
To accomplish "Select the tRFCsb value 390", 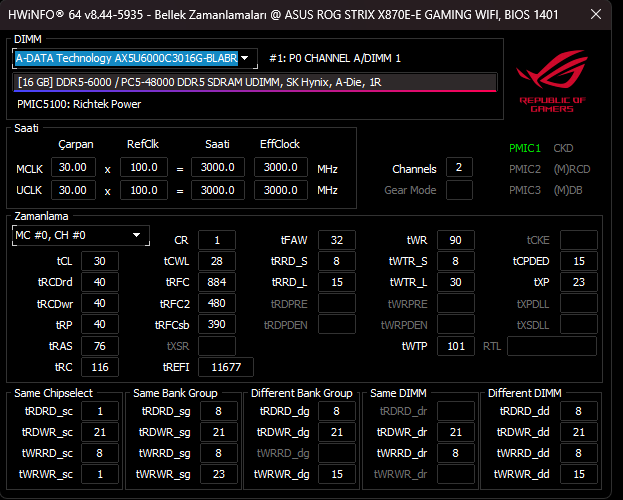I will click(x=217, y=324).
